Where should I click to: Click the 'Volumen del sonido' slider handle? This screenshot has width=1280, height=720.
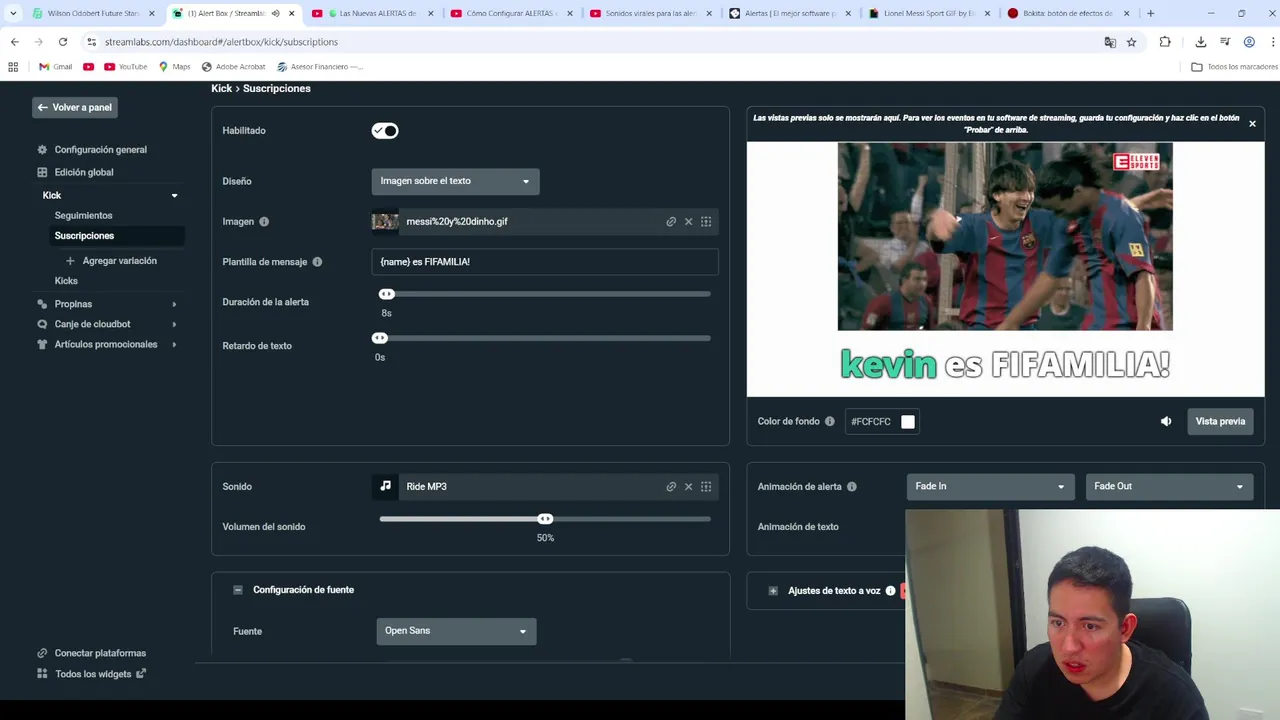point(545,519)
